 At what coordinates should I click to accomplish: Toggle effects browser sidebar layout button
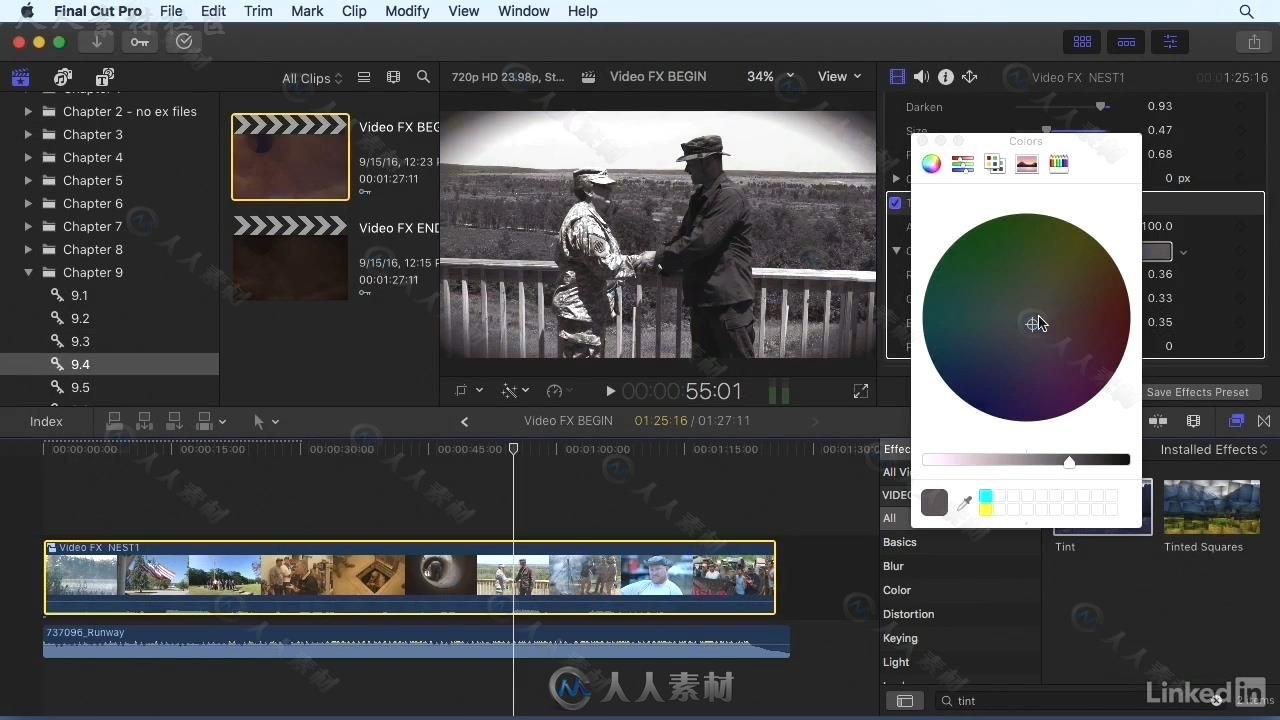(905, 701)
